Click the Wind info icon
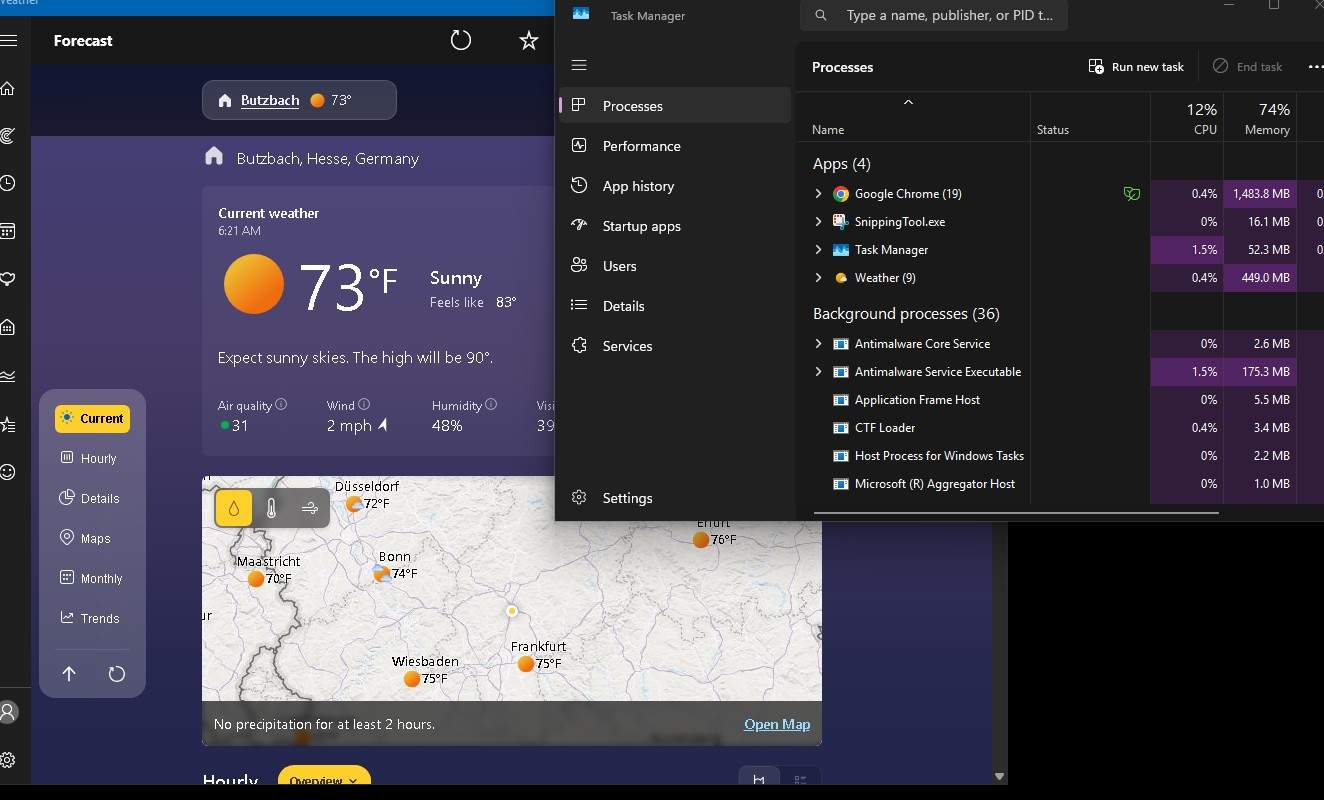Image resolution: width=1324 pixels, height=800 pixels. coord(364,405)
